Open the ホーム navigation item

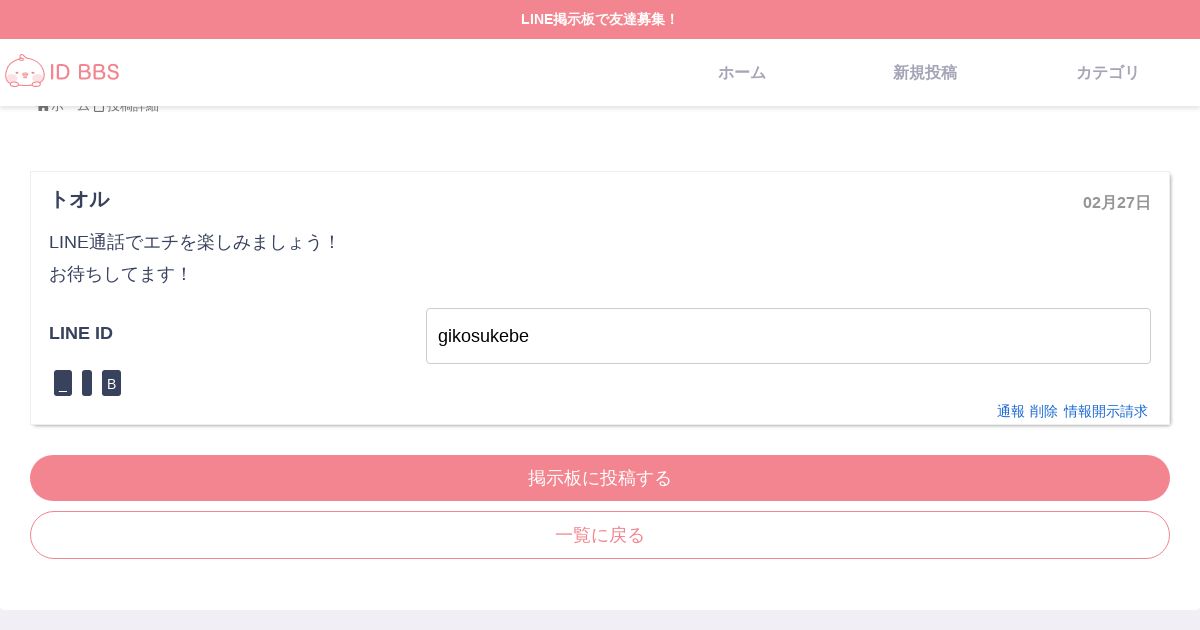[x=742, y=73]
